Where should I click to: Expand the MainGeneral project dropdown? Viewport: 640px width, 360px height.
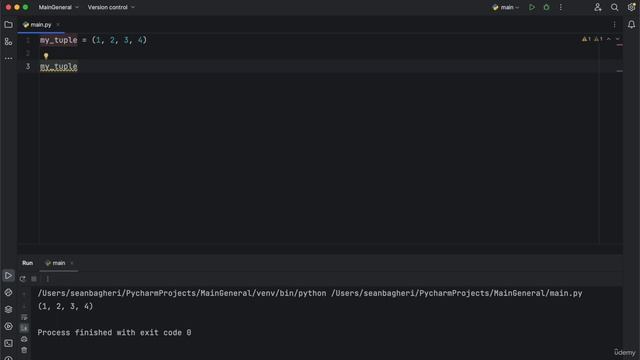click(x=58, y=7)
